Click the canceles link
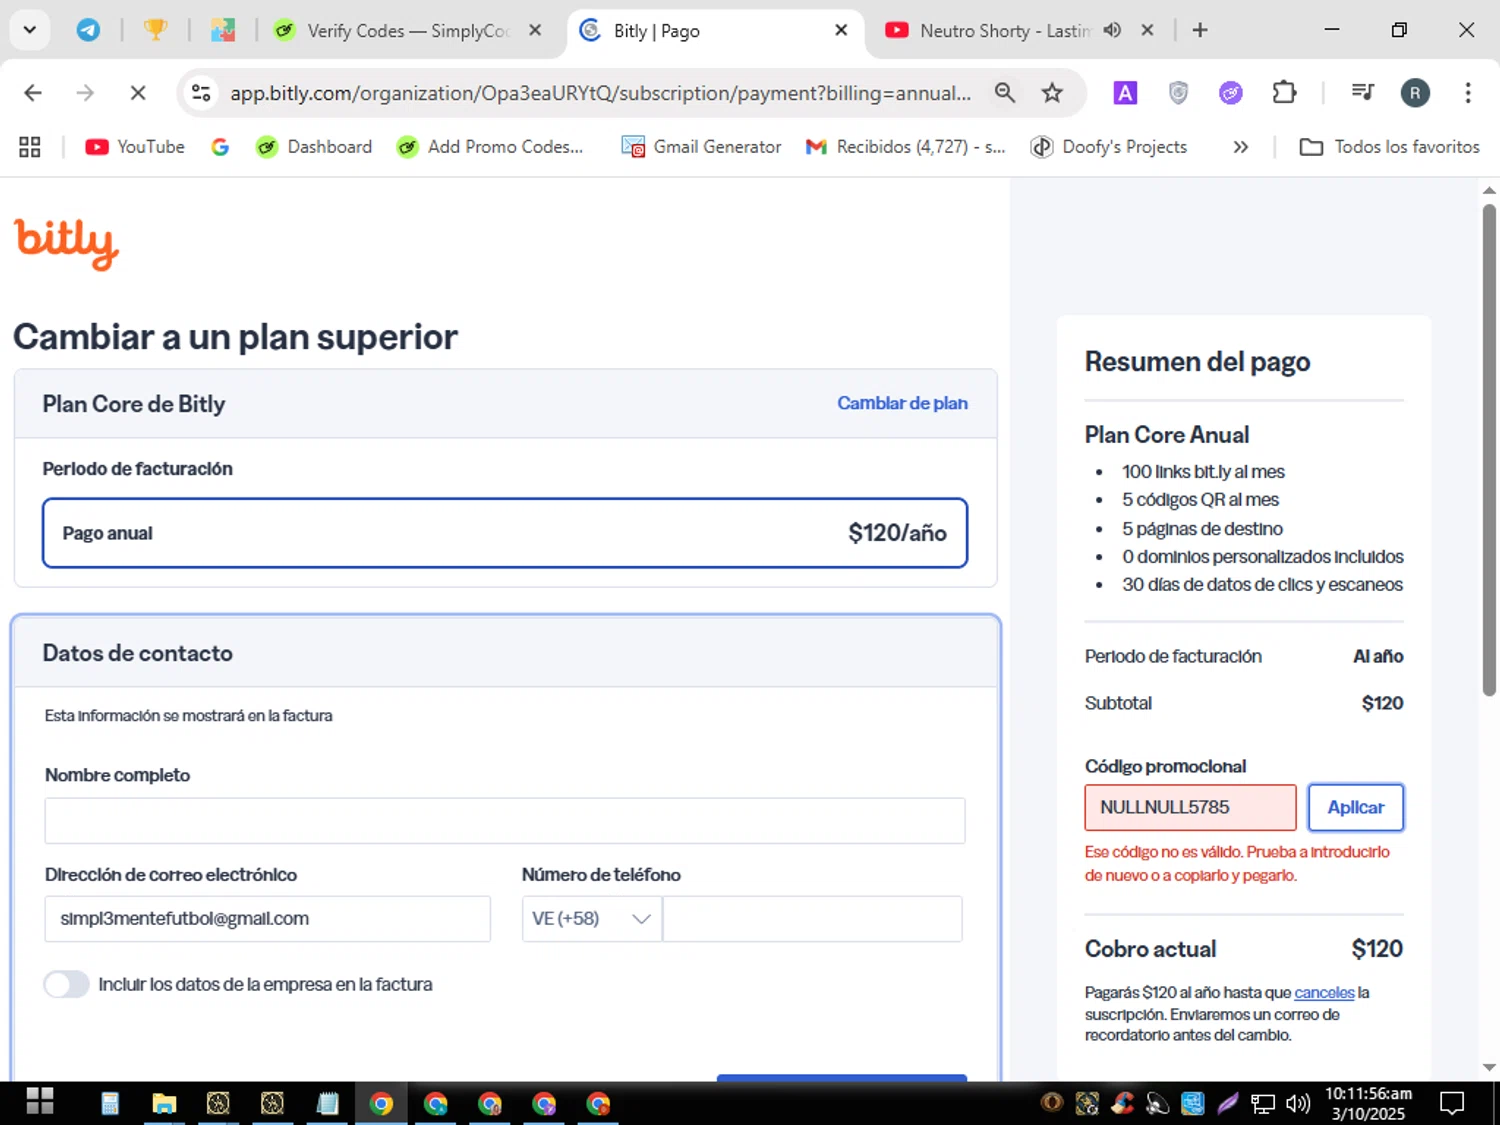Image resolution: width=1500 pixels, height=1125 pixels. (1324, 993)
